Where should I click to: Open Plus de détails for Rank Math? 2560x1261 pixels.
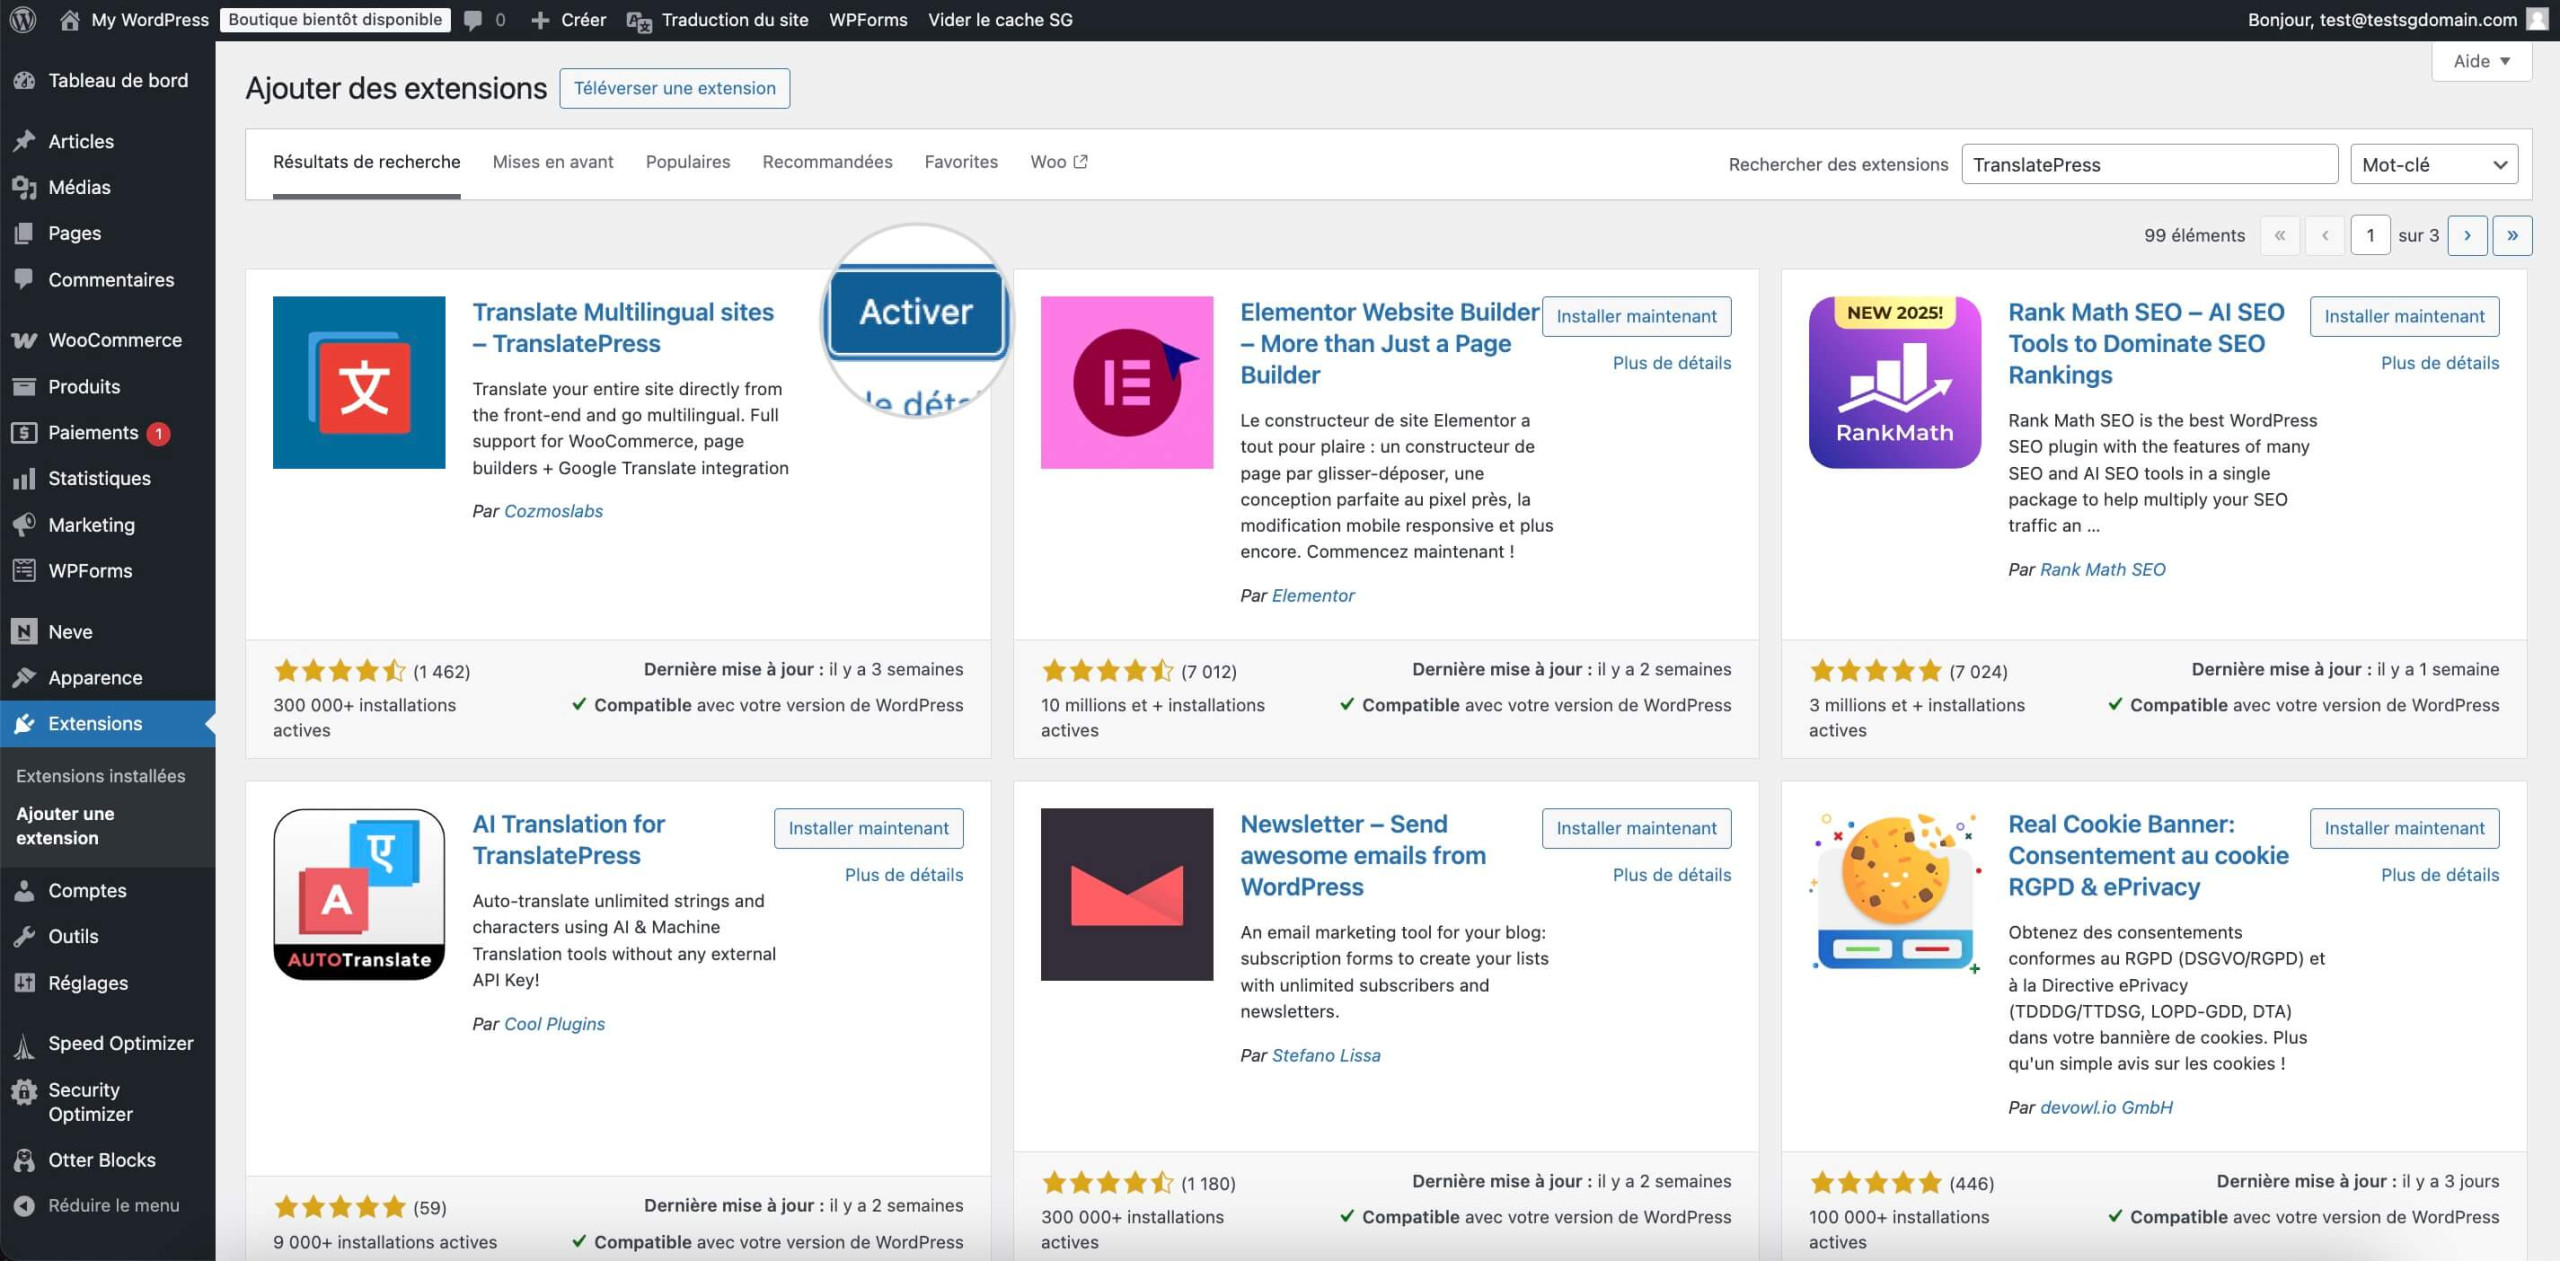click(x=2440, y=363)
